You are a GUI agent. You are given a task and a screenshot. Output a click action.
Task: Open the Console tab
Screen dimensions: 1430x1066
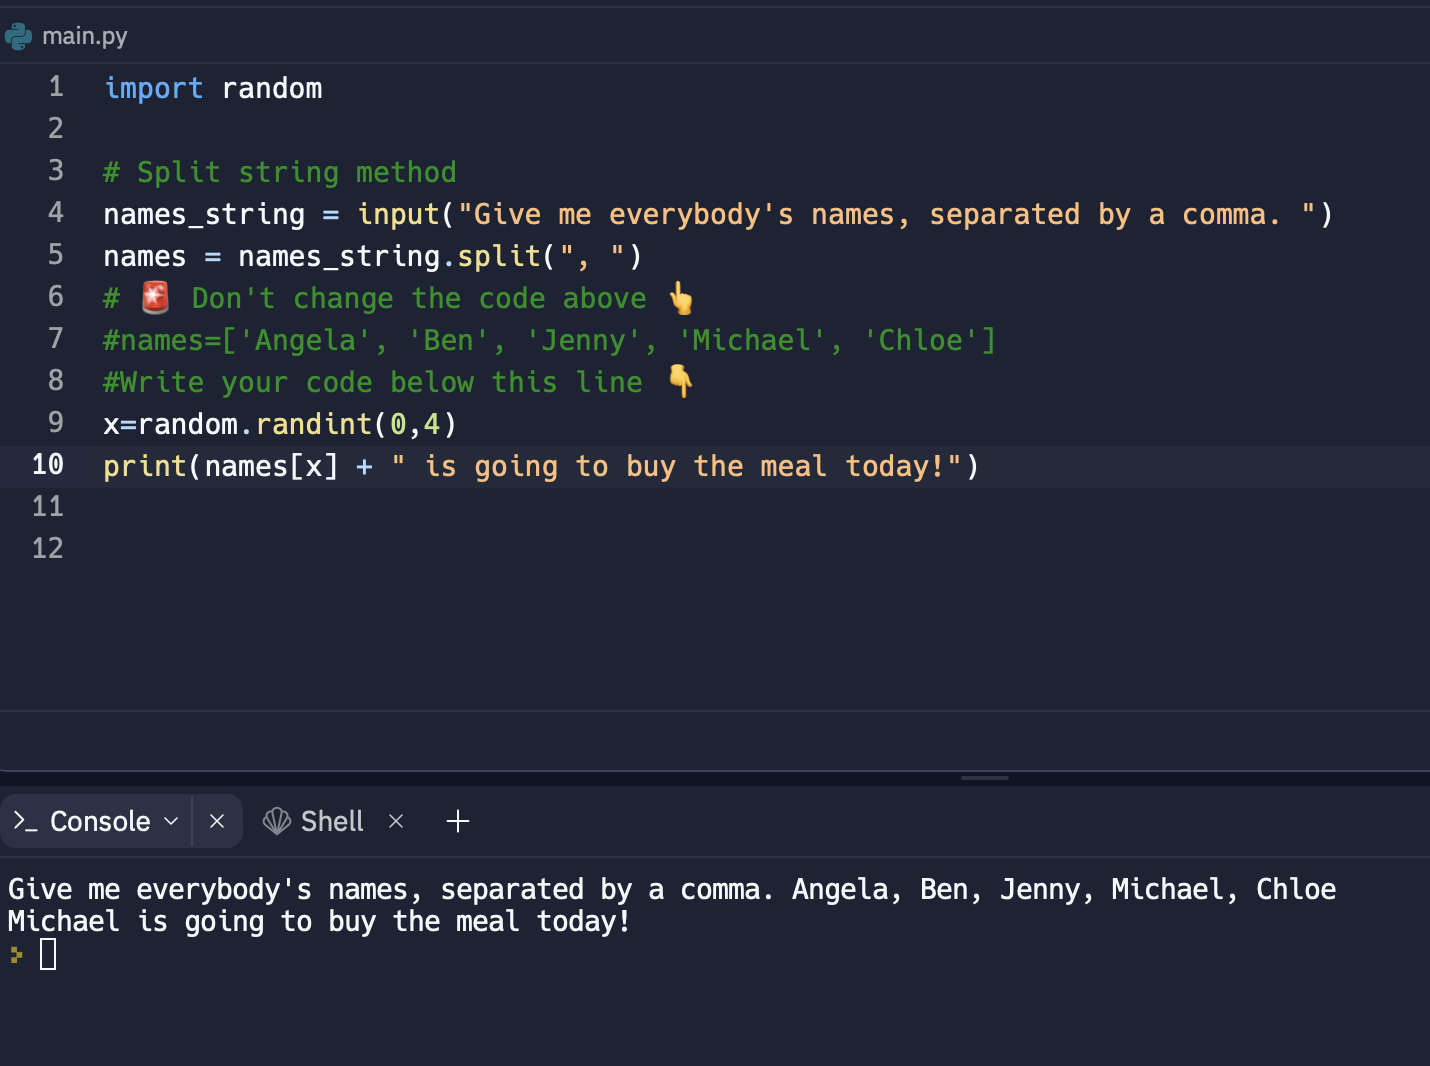(x=96, y=821)
